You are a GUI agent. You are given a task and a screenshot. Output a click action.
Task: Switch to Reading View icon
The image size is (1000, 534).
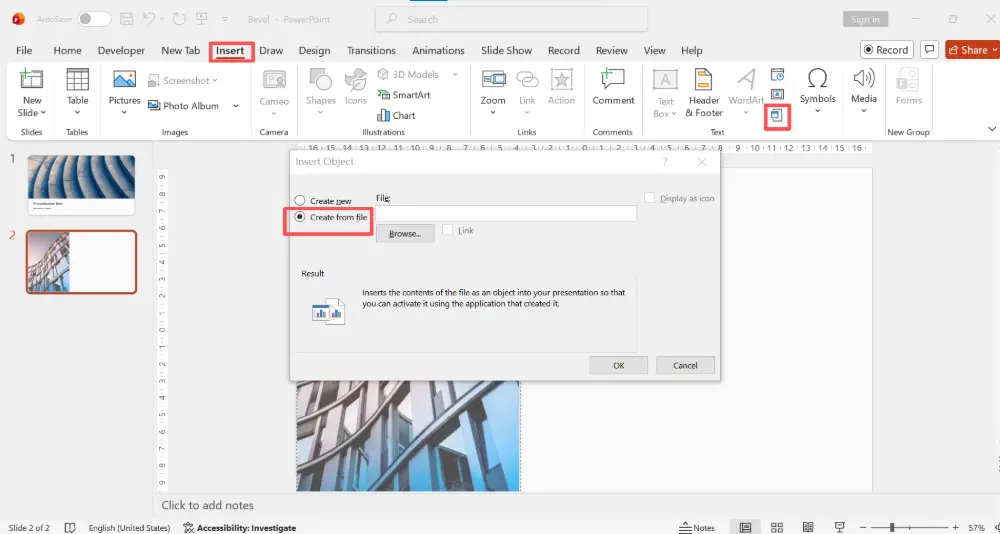tap(808, 528)
